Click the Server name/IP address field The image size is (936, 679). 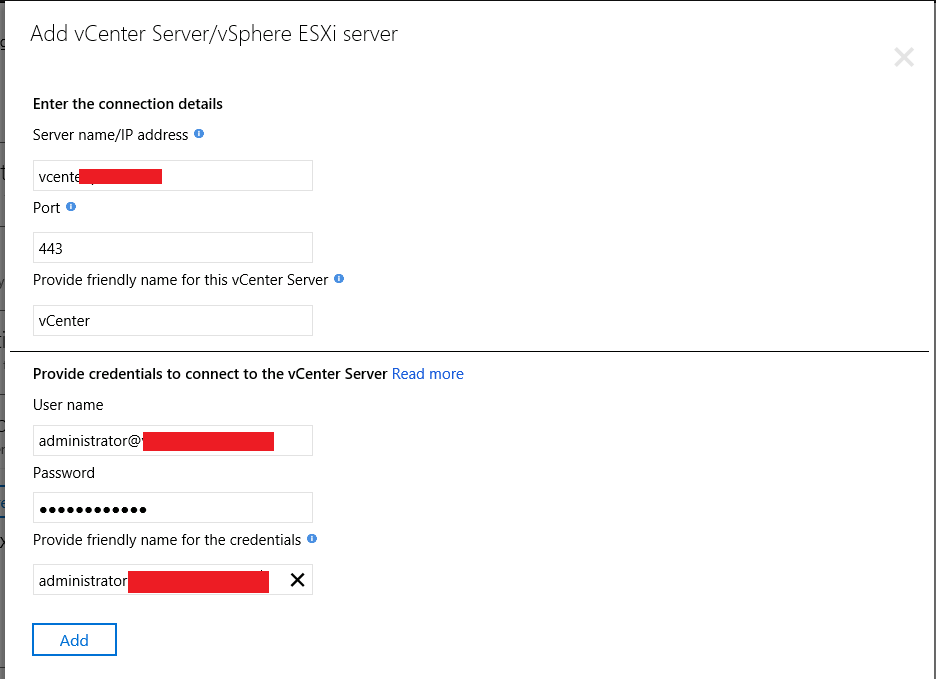(173, 176)
